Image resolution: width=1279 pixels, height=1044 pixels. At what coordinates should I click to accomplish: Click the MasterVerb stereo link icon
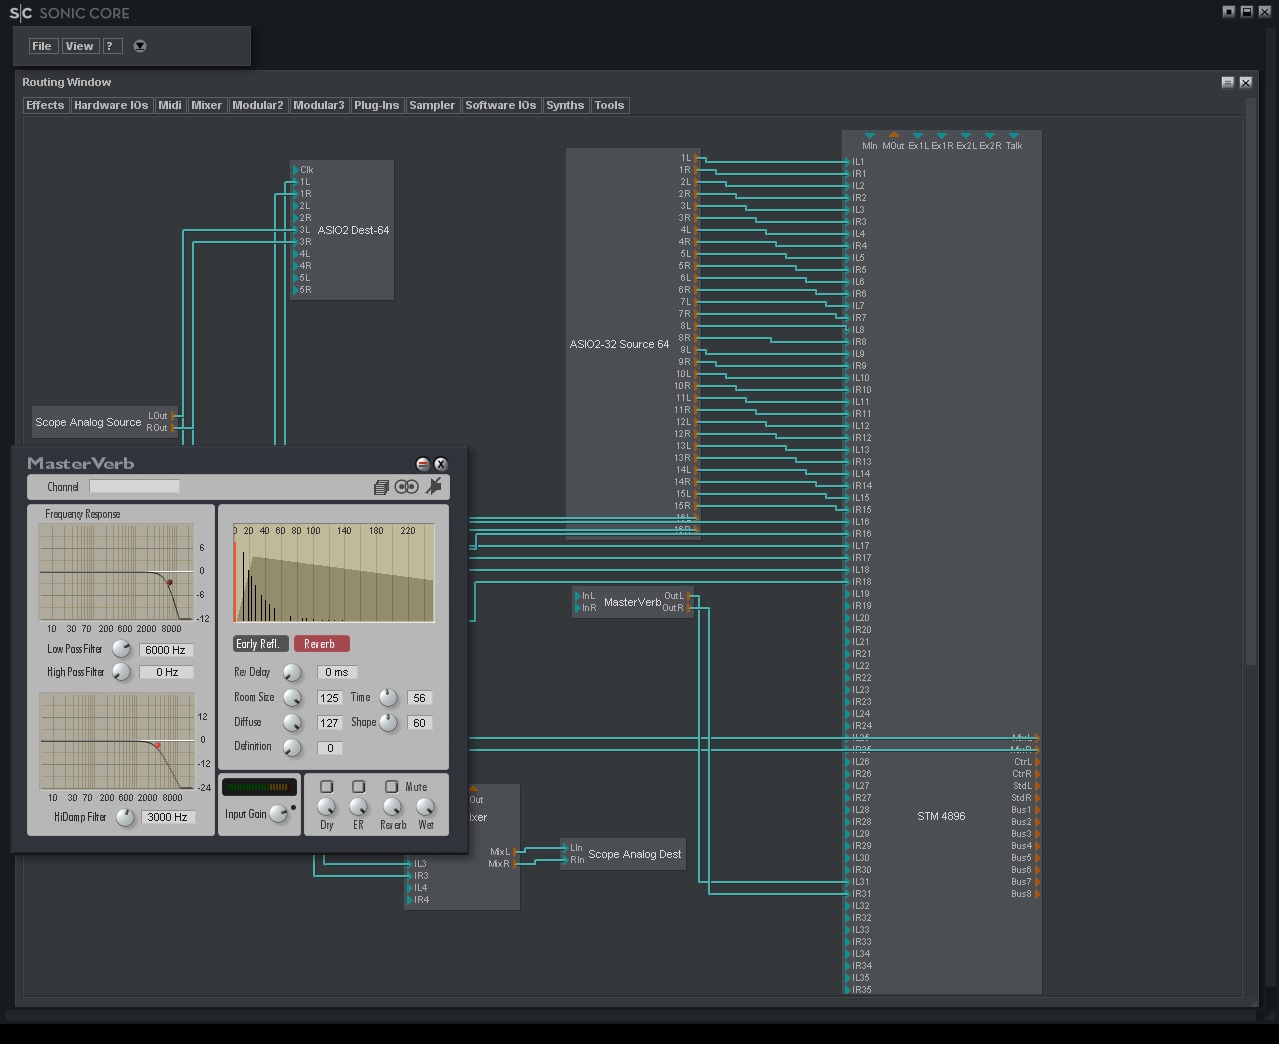click(406, 487)
